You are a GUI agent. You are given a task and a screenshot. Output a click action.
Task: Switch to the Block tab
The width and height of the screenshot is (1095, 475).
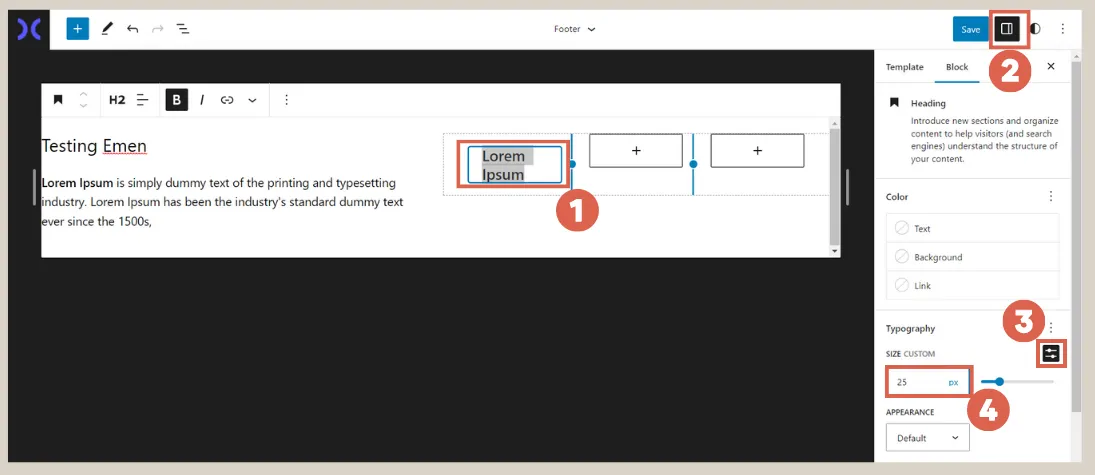(957, 67)
